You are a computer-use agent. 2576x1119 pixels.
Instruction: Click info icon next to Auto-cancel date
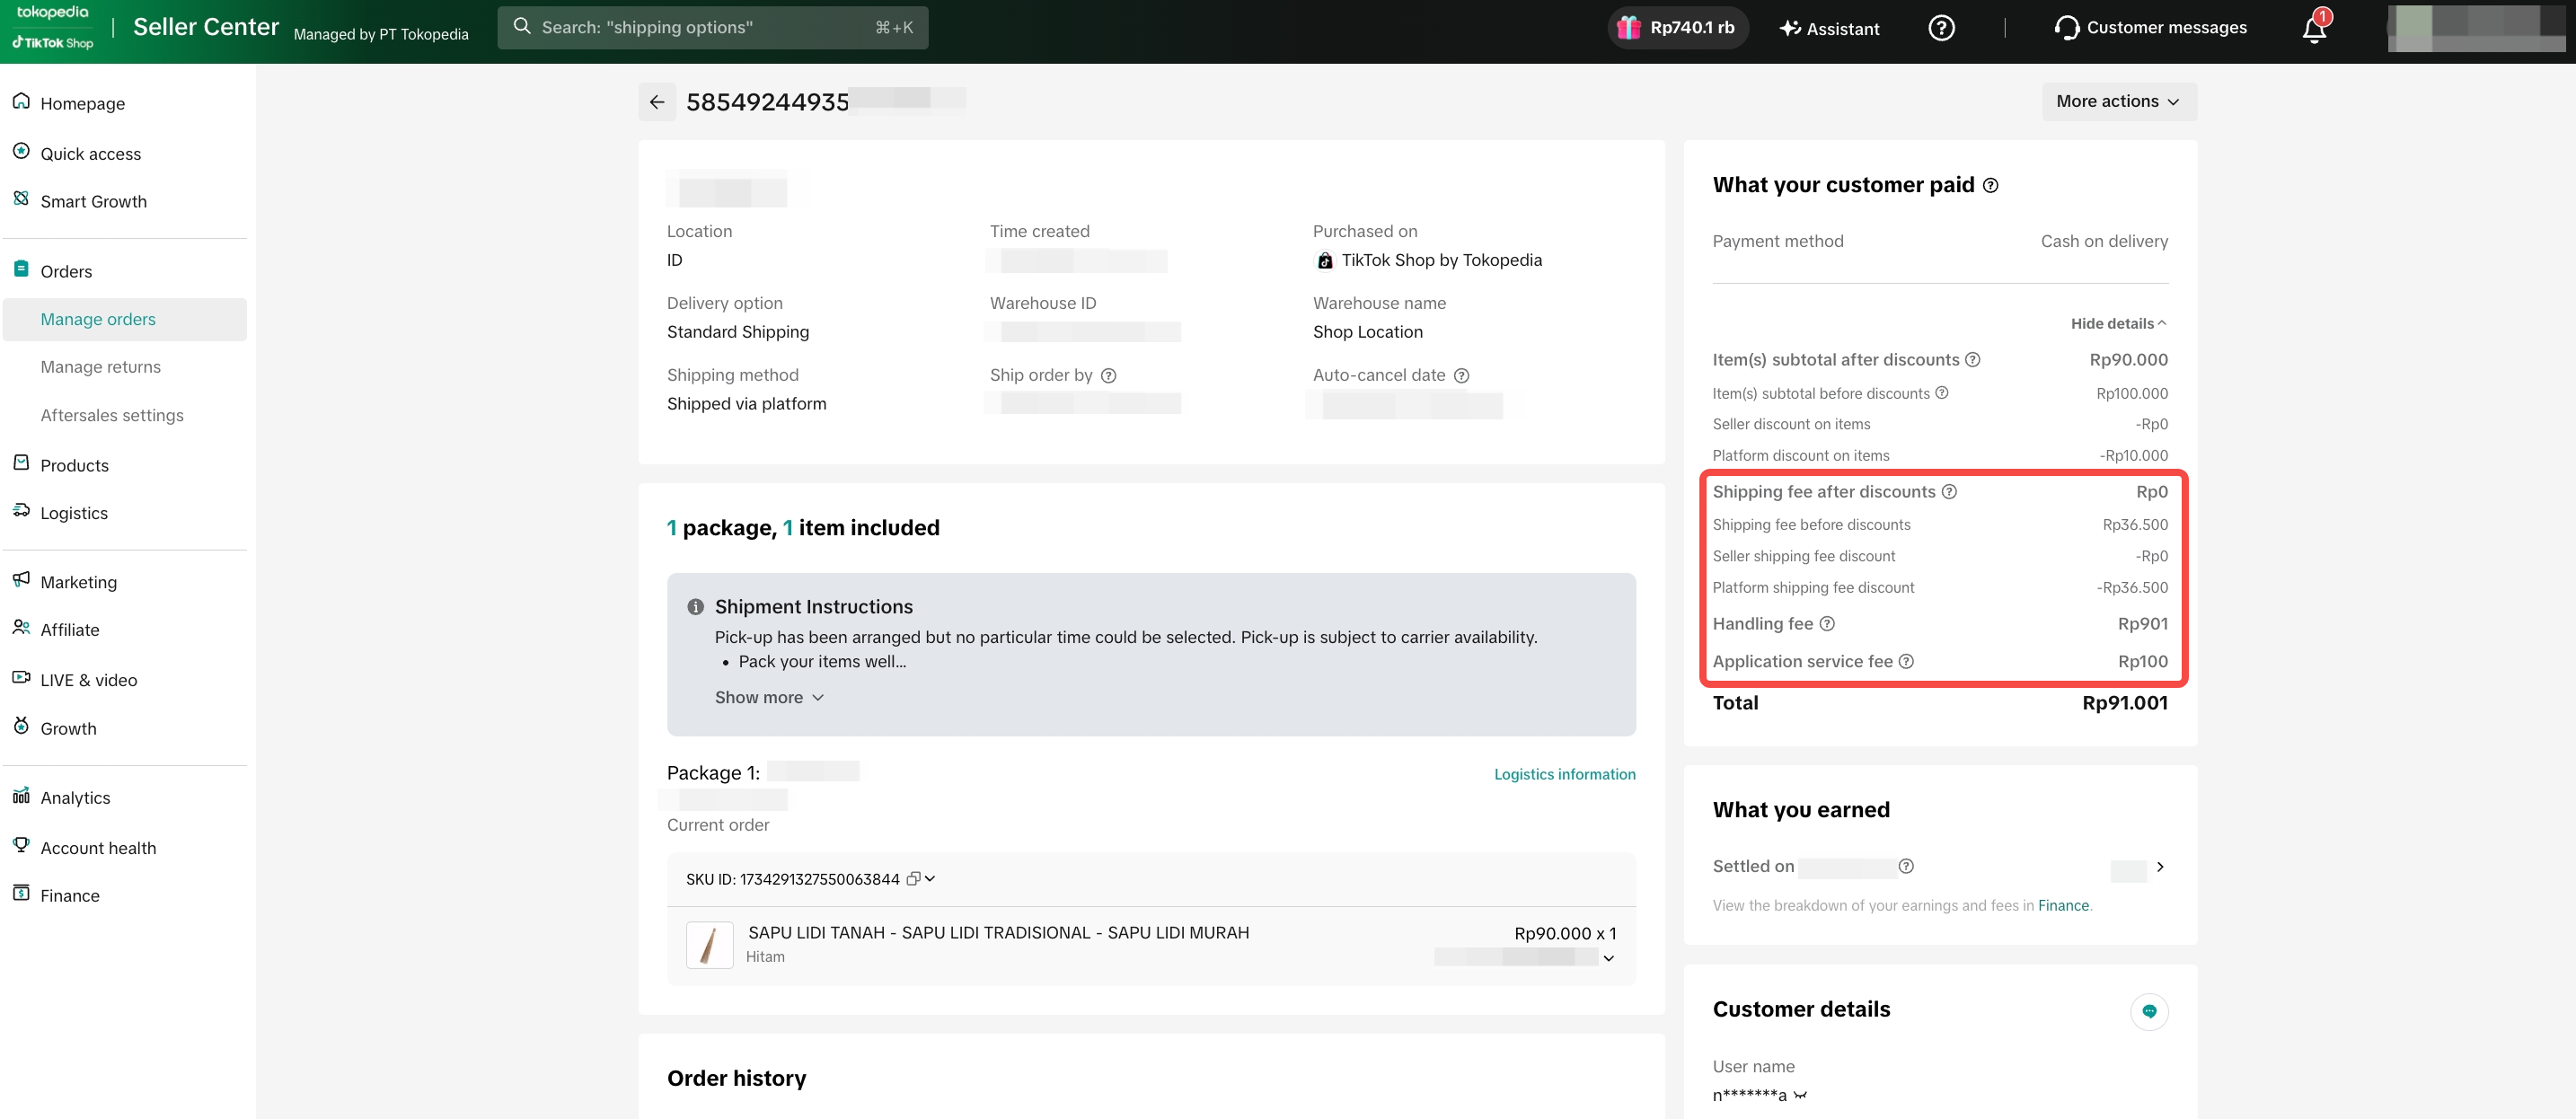(1461, 376)
